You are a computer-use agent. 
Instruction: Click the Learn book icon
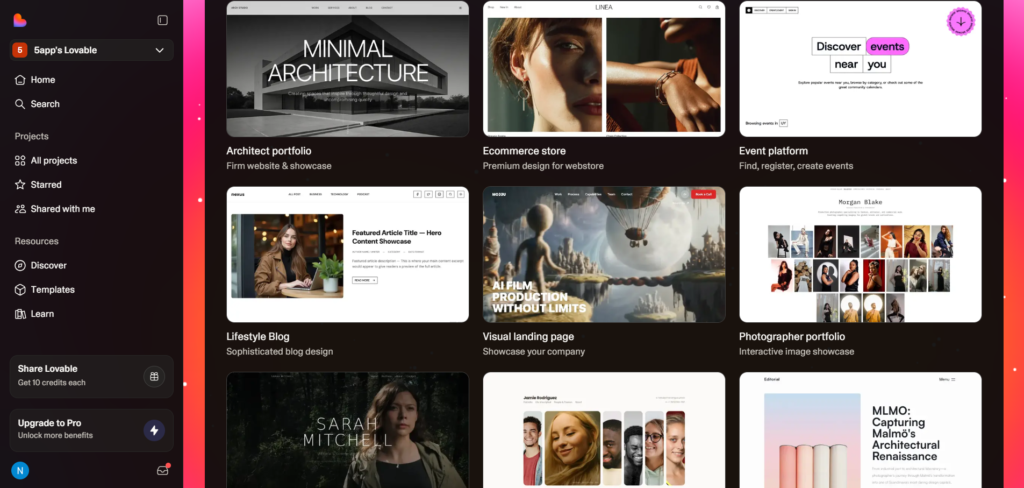pyautogui.click(x=20, y=314)
